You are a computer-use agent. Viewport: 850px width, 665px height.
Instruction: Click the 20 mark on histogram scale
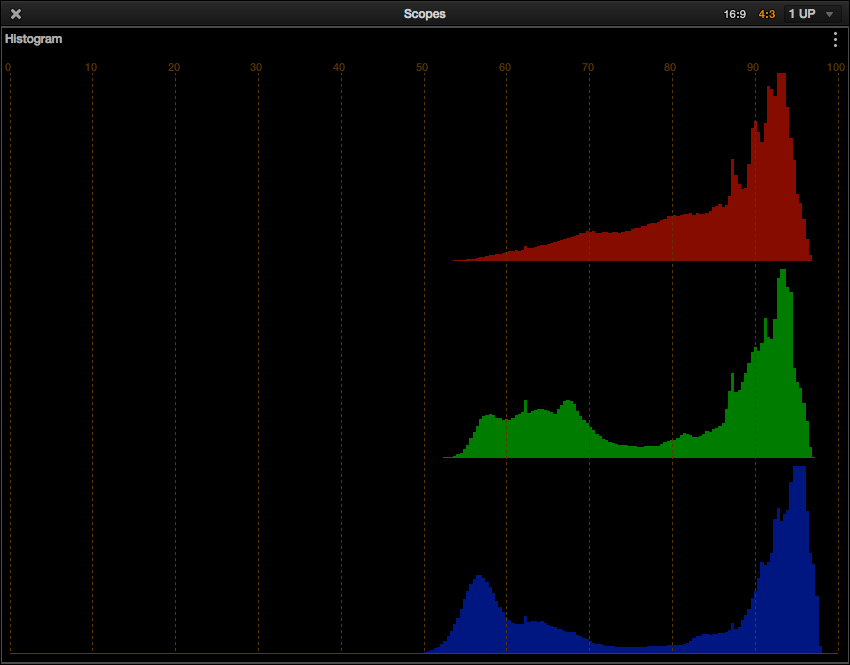pyautogui.click(x=174, y=68)
